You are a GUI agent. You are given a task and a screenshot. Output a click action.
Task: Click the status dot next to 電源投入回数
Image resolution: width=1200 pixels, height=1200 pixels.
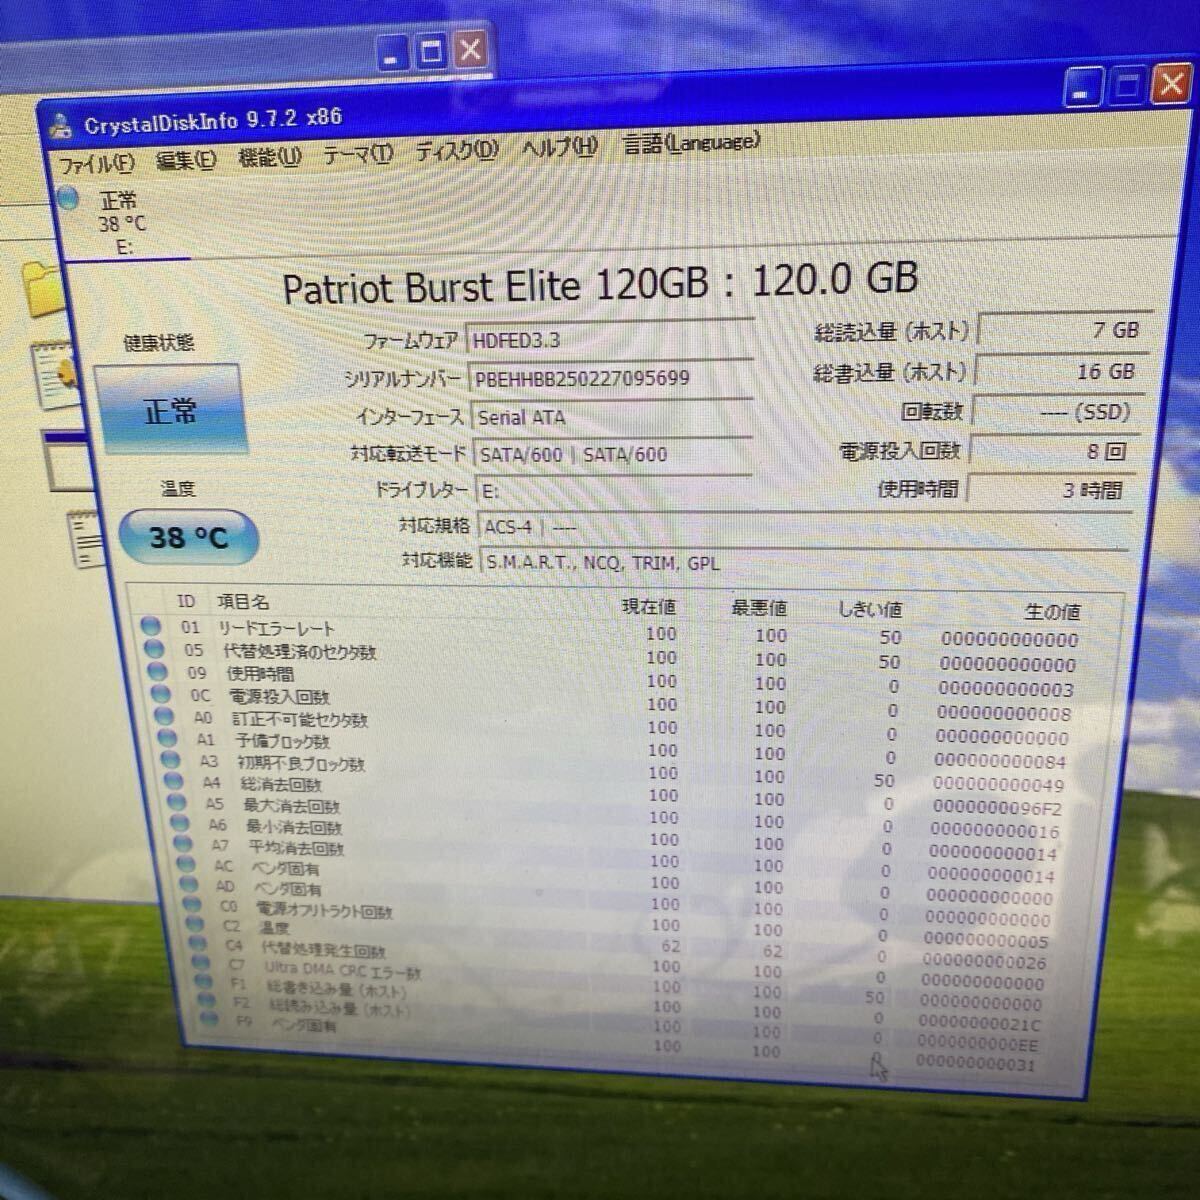point(162,692)
